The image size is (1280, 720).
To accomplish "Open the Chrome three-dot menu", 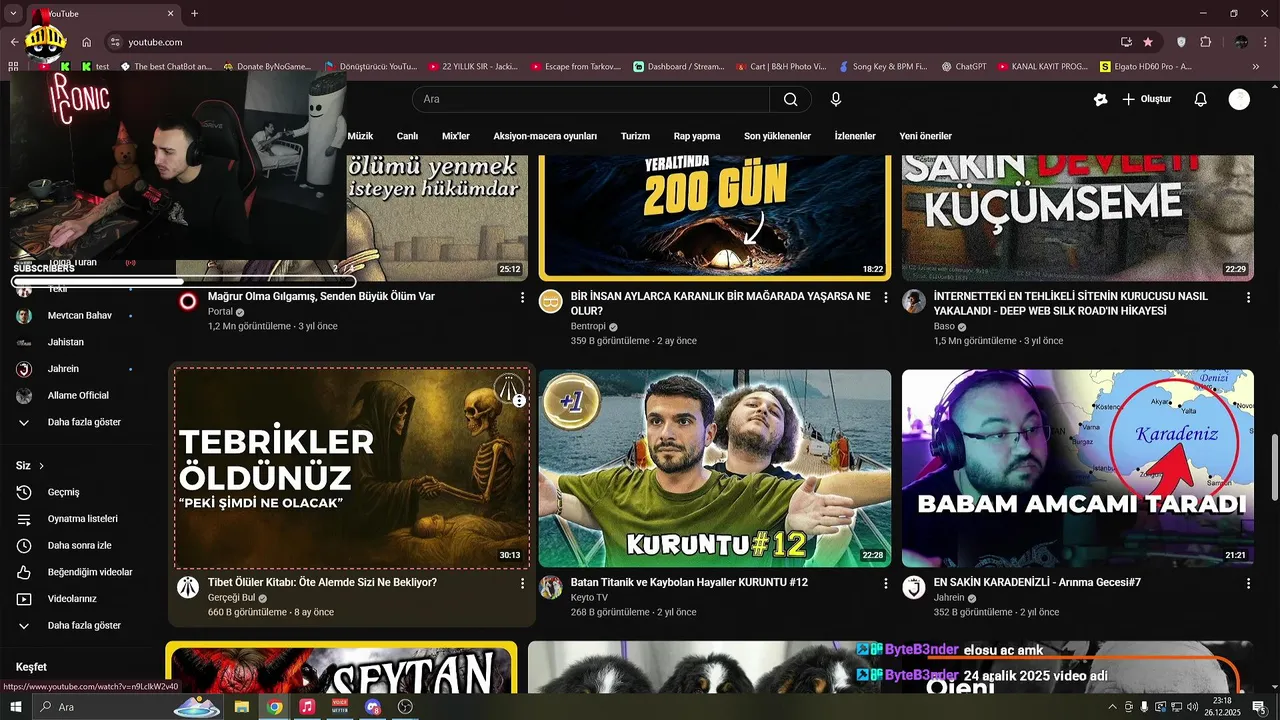I will click(1266, 42).
